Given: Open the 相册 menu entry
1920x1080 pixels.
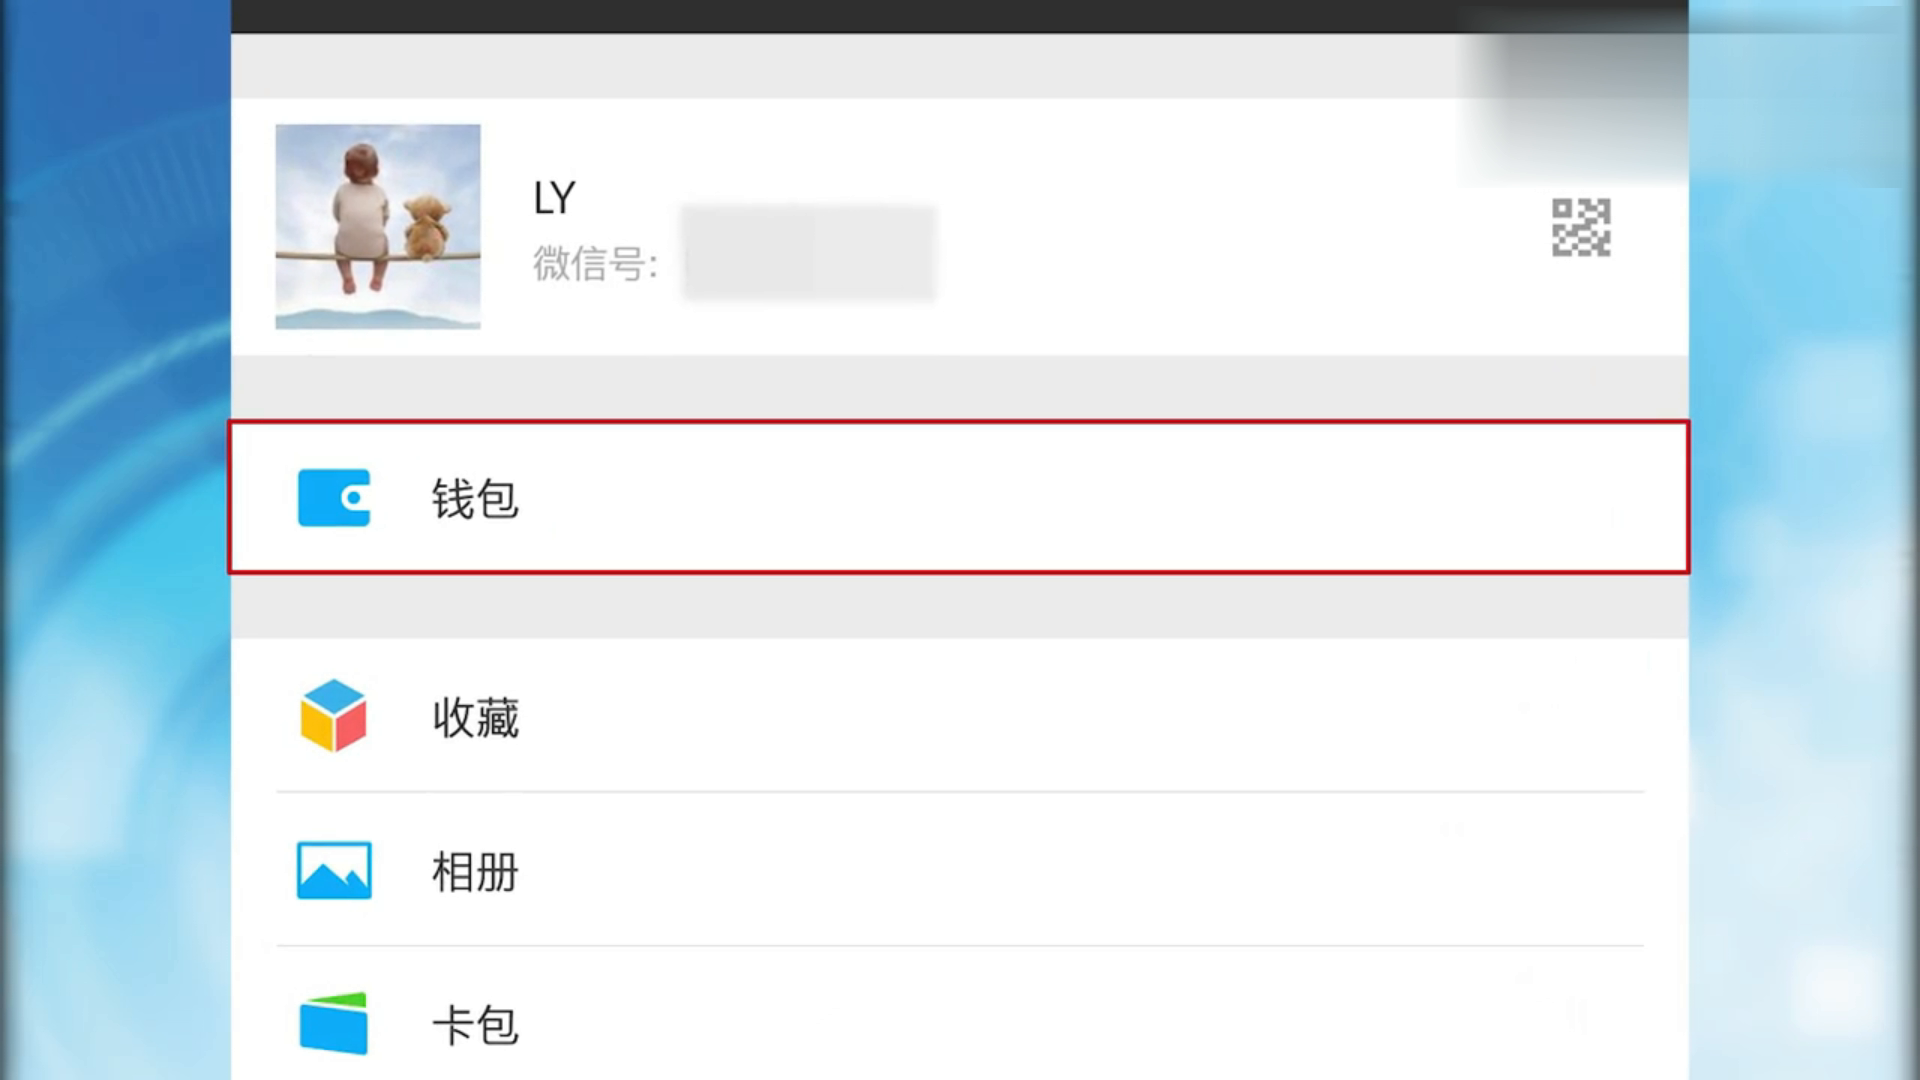Looking at the screenshot, I should (x=475, y=871).
